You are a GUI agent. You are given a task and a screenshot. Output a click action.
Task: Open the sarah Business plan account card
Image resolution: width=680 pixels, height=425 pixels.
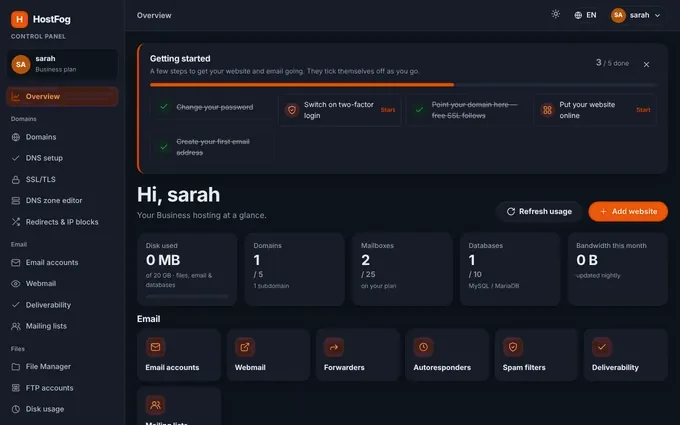click(62, 64)
